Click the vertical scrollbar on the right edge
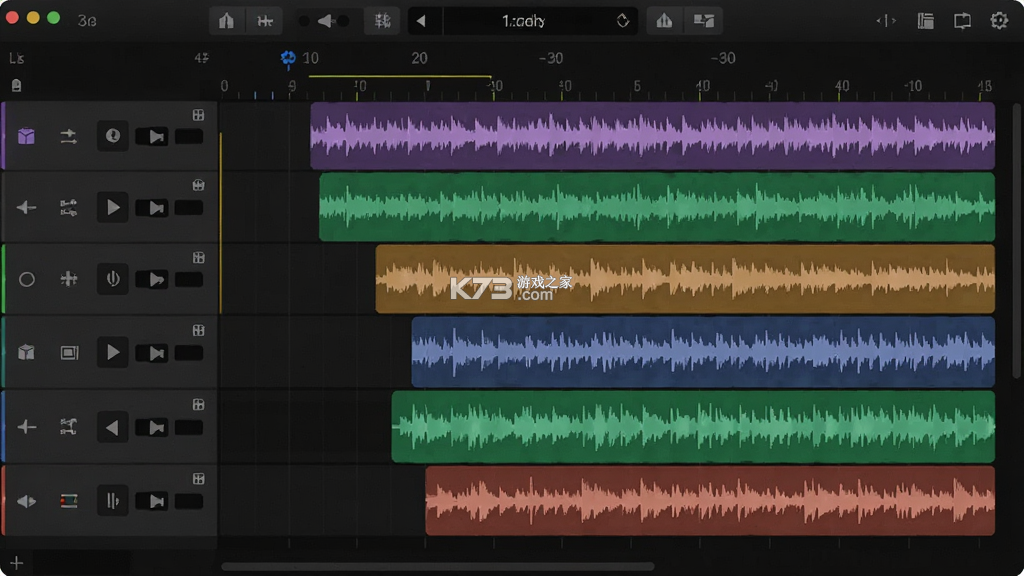The height and width of the screenshot is (576, 1024). pyautogui.click(x=1016, y=240)
